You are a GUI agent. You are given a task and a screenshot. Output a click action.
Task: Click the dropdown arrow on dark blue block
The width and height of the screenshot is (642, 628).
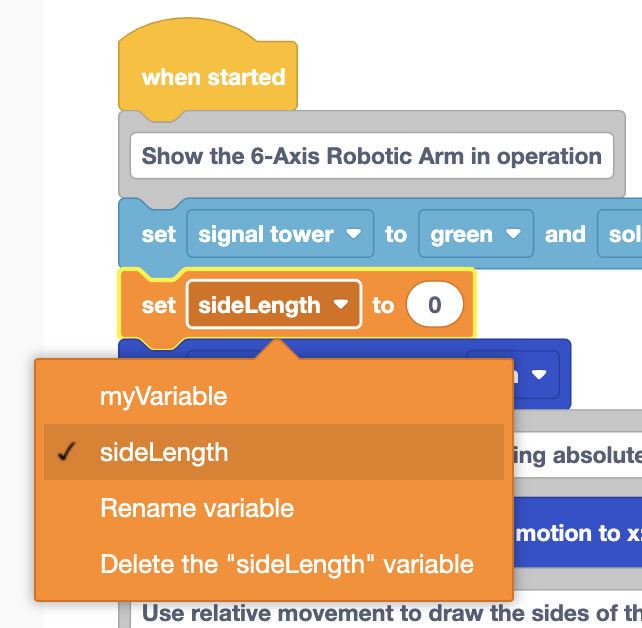tap(539, 374)
